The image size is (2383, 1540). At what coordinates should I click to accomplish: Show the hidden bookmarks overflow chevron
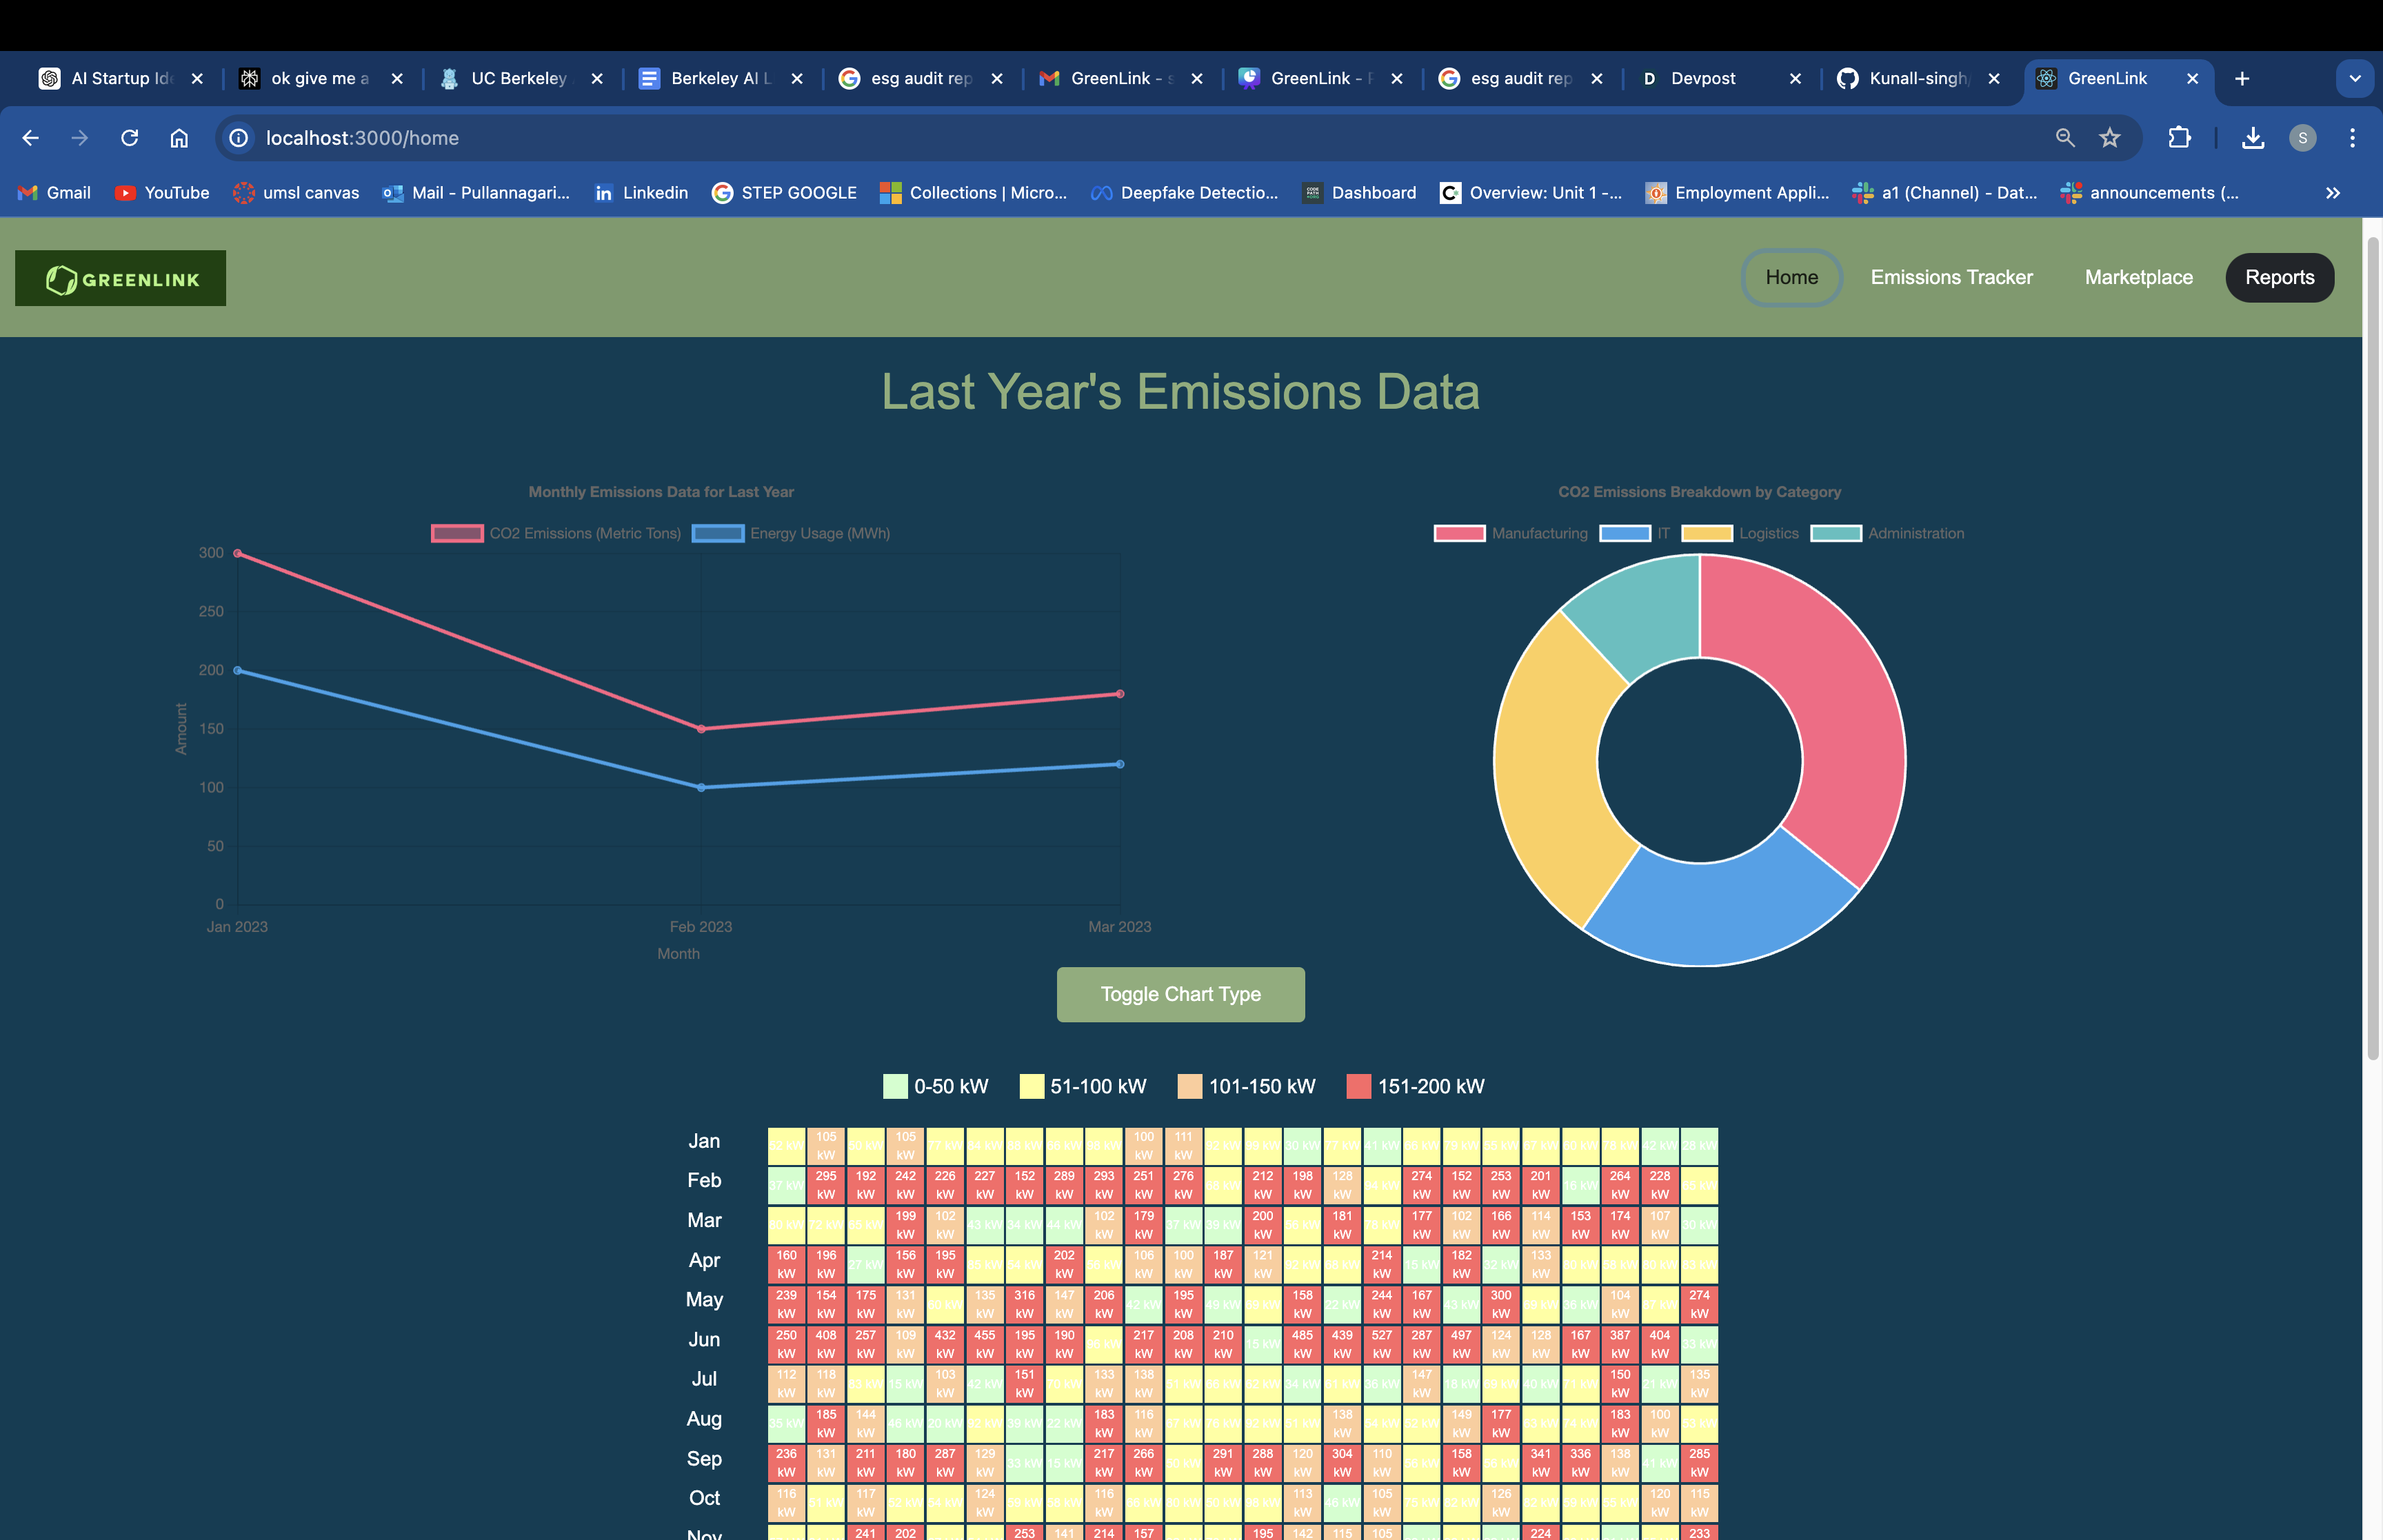click(x=2333, y=193)
